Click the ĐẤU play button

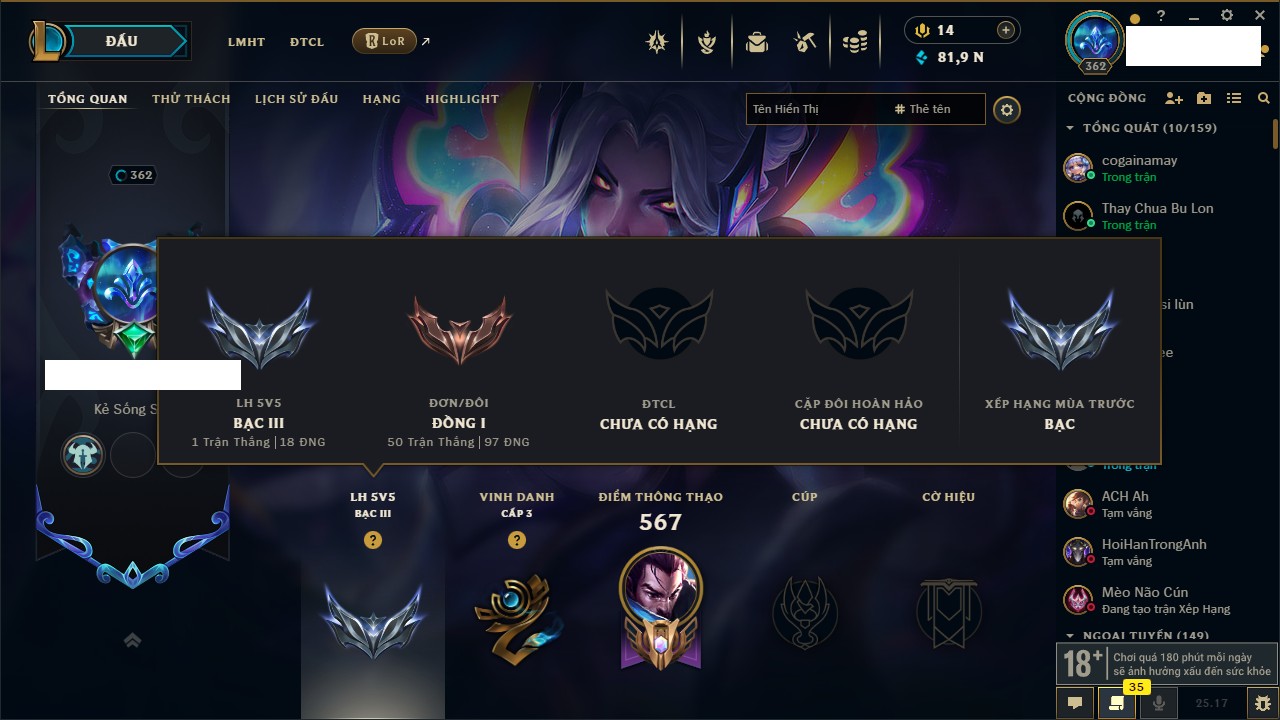click(x=121, y=41)
